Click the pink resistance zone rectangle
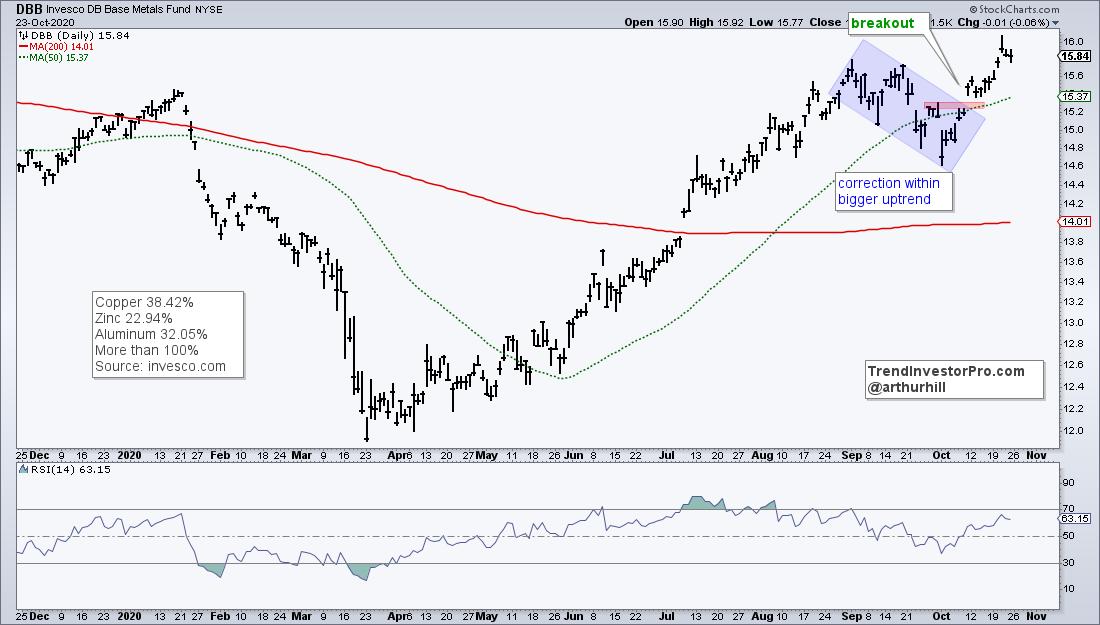The image size is (1100, 625). click(954, 105)
